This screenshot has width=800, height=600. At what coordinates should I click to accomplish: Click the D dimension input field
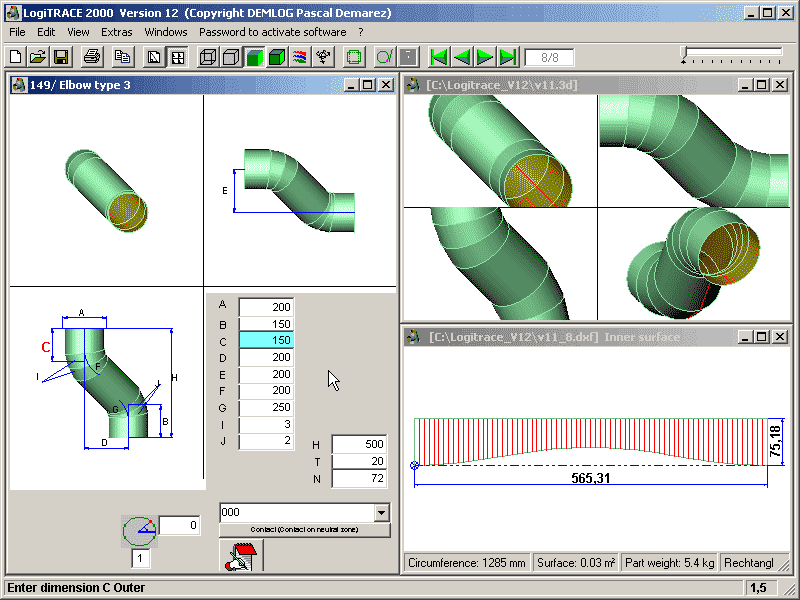(x=266, y=357)
